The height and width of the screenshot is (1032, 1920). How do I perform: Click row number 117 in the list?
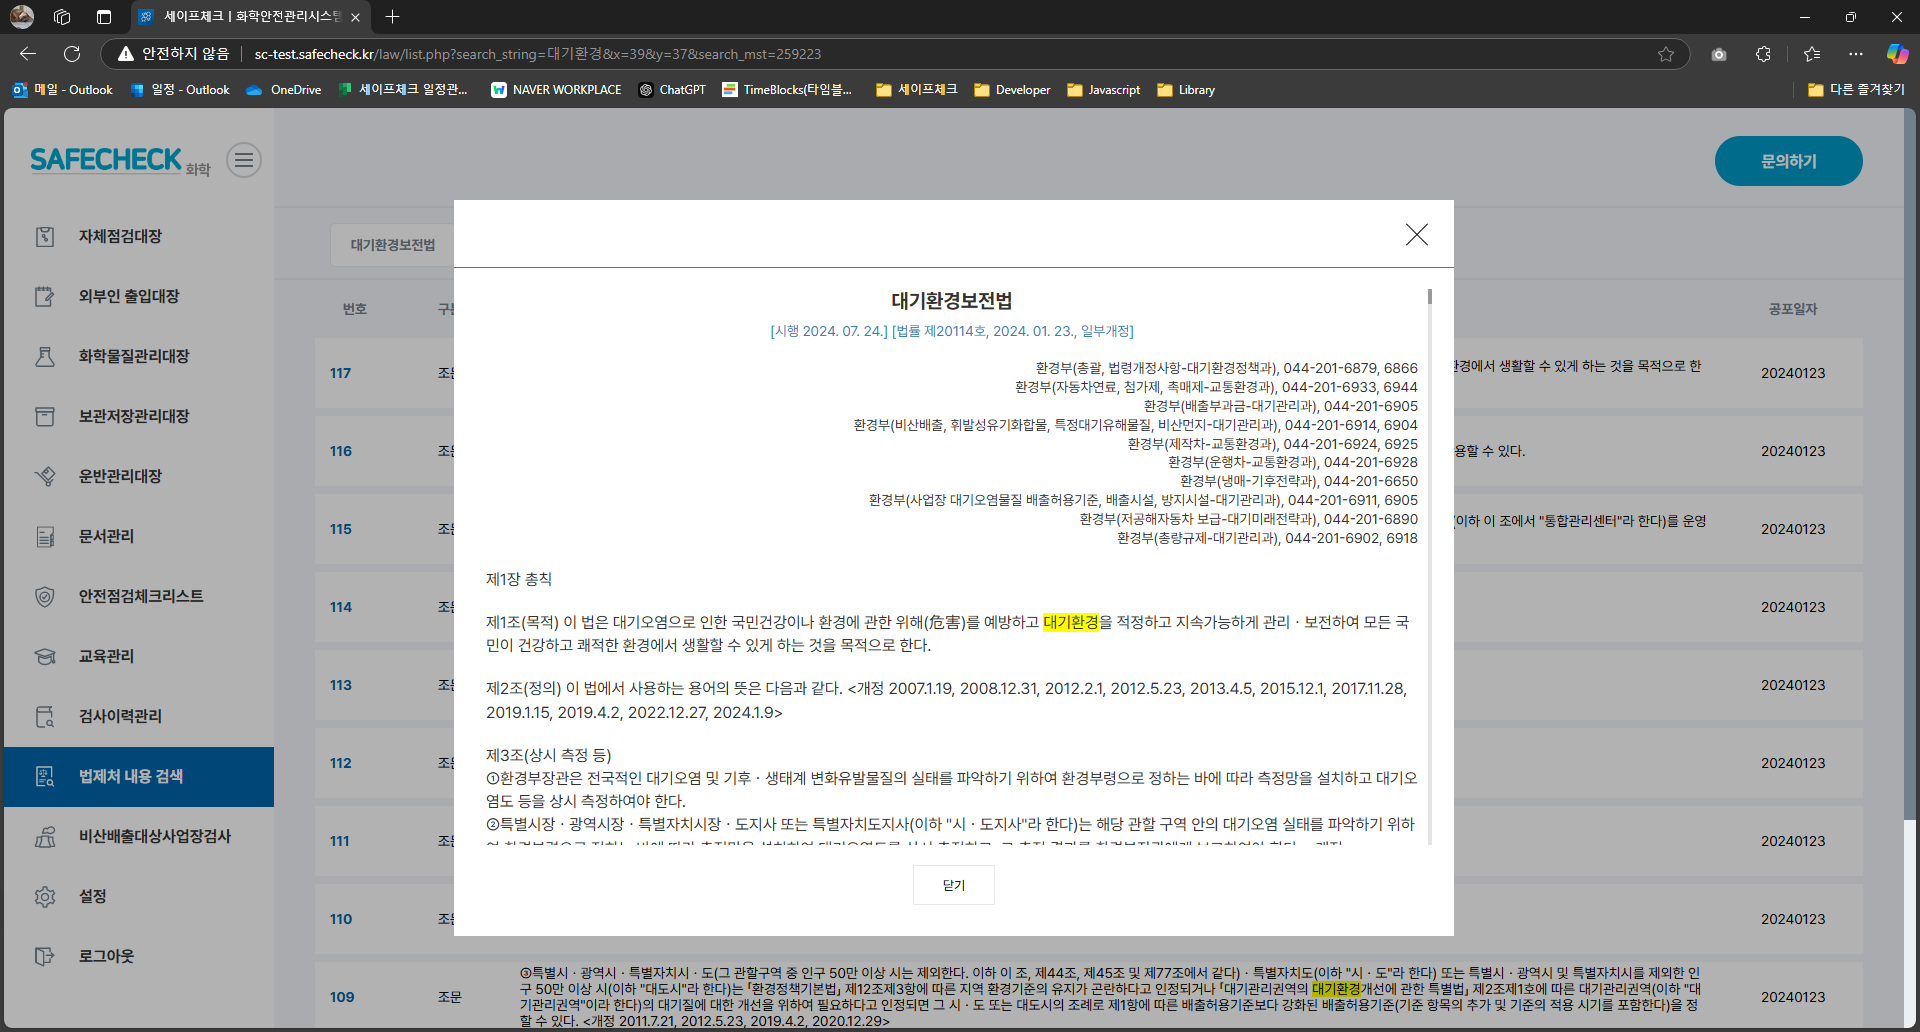[341, 373]
